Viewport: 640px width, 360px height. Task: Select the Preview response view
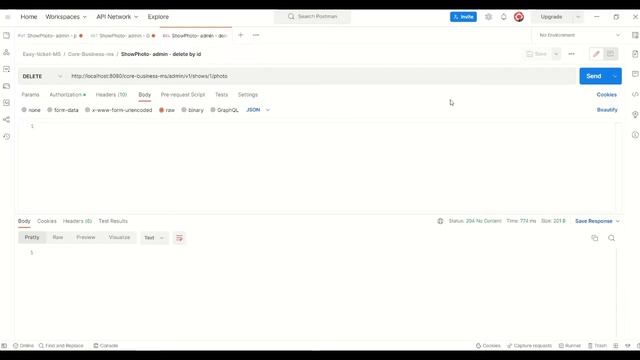86,238
